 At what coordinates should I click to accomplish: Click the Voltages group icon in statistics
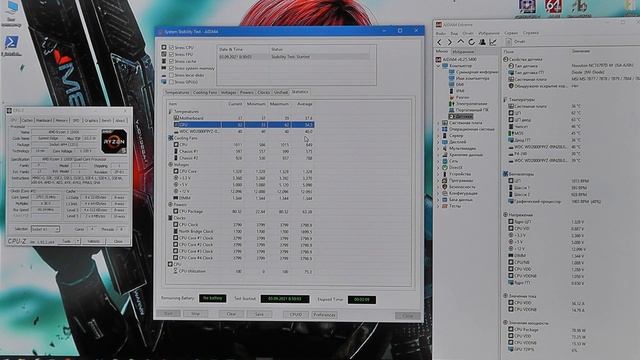pos(171,164)
